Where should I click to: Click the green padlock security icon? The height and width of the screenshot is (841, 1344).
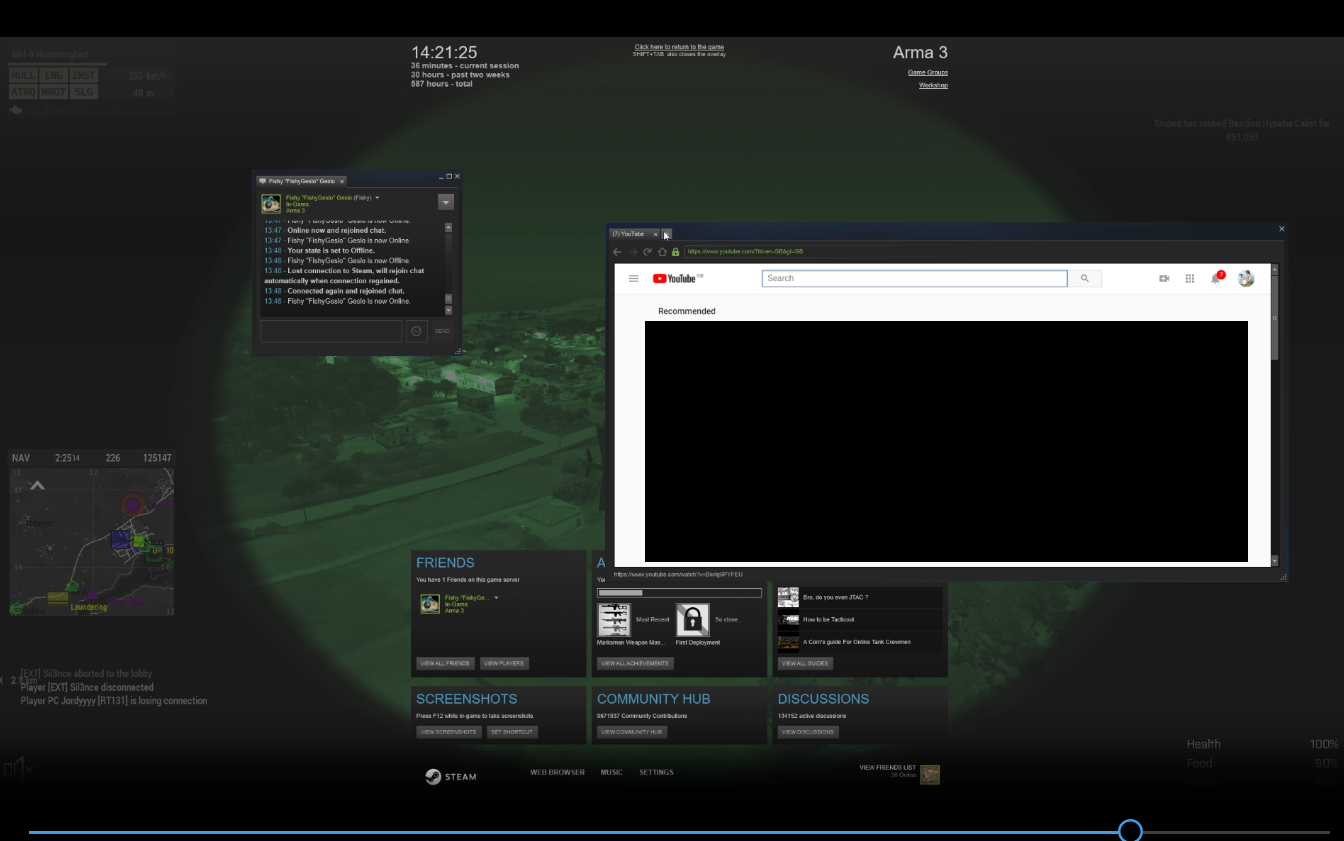pyautogui.click(x=676, y=252)
